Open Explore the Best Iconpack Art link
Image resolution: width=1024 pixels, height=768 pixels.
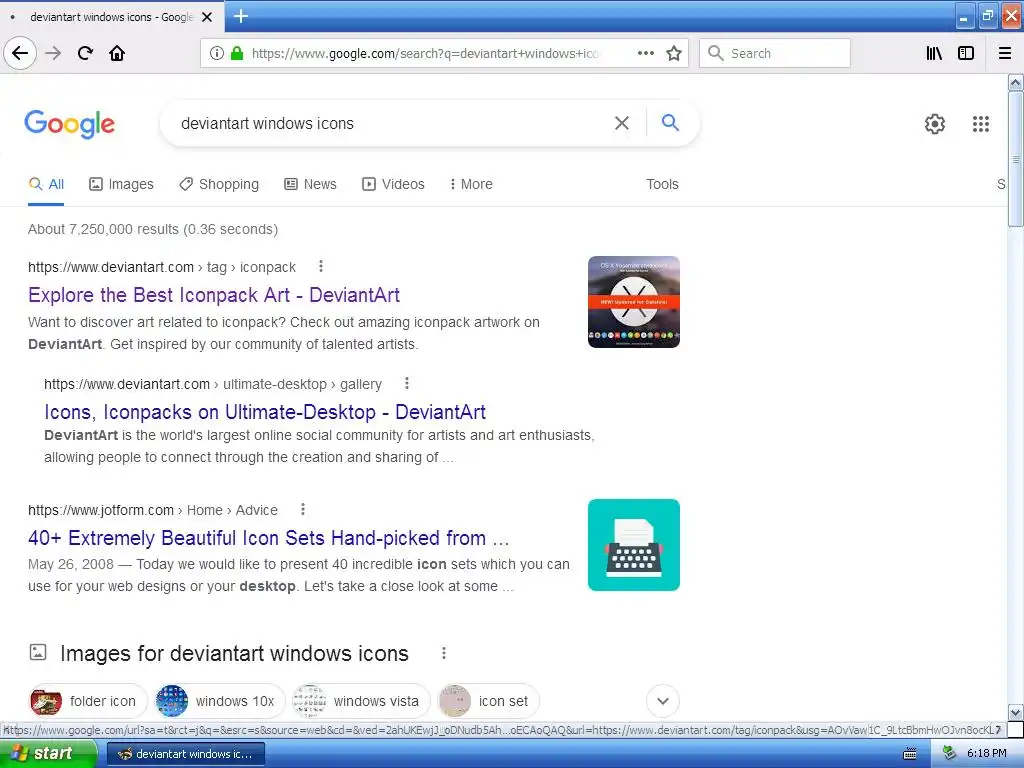pos(214,295)
